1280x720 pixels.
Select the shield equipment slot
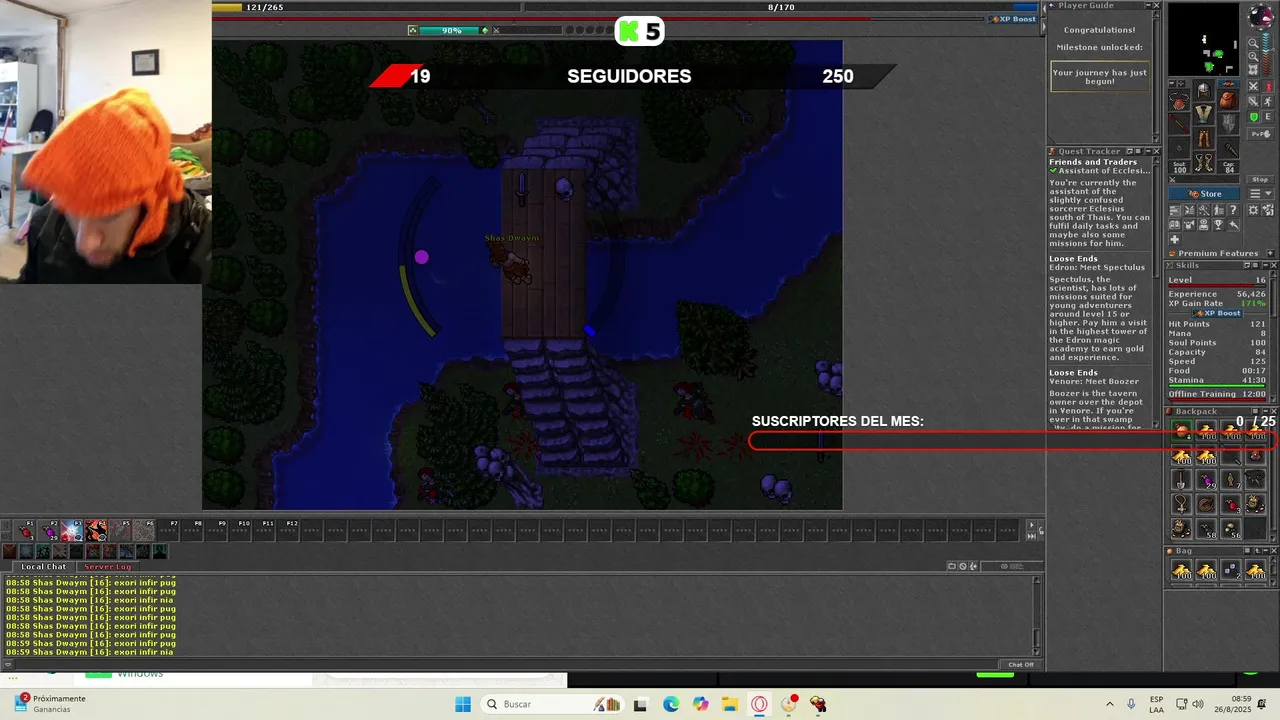pos(1228,123)
